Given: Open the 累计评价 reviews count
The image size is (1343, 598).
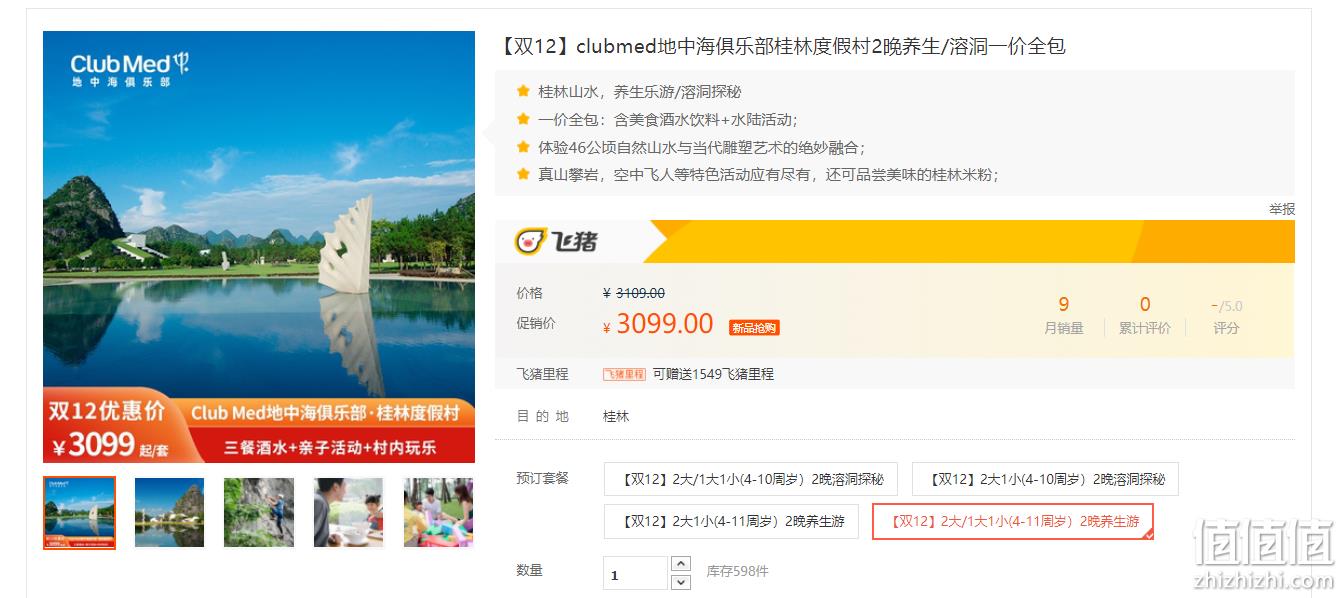Looking at the screenshot, I should [x=1145, y=315].
